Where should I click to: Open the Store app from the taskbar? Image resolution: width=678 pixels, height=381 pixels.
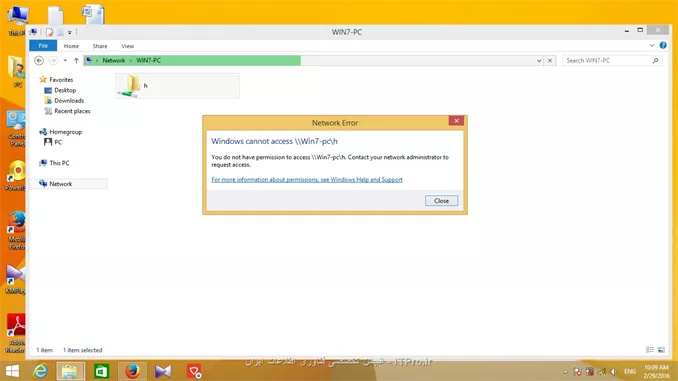pyautogui.click(x=101, y=371)
